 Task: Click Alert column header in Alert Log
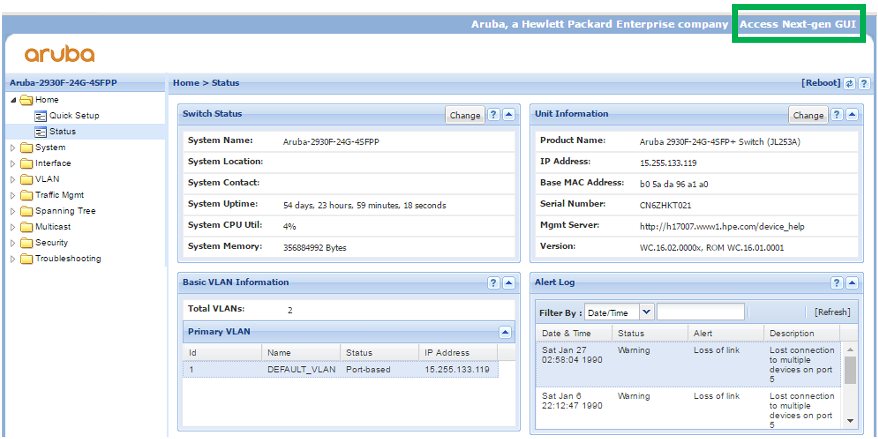pyautogui.click(x=726, y=333)
